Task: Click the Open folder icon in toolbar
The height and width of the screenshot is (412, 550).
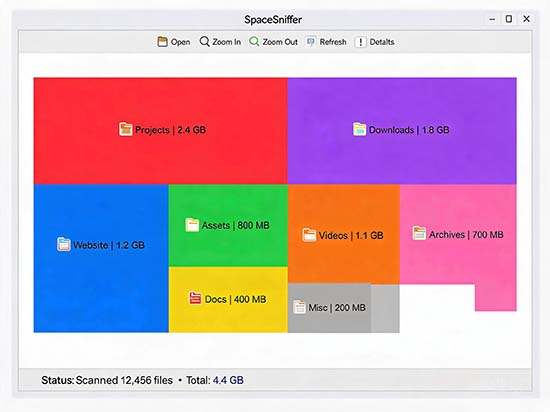Action: click(x=162, y=42)
